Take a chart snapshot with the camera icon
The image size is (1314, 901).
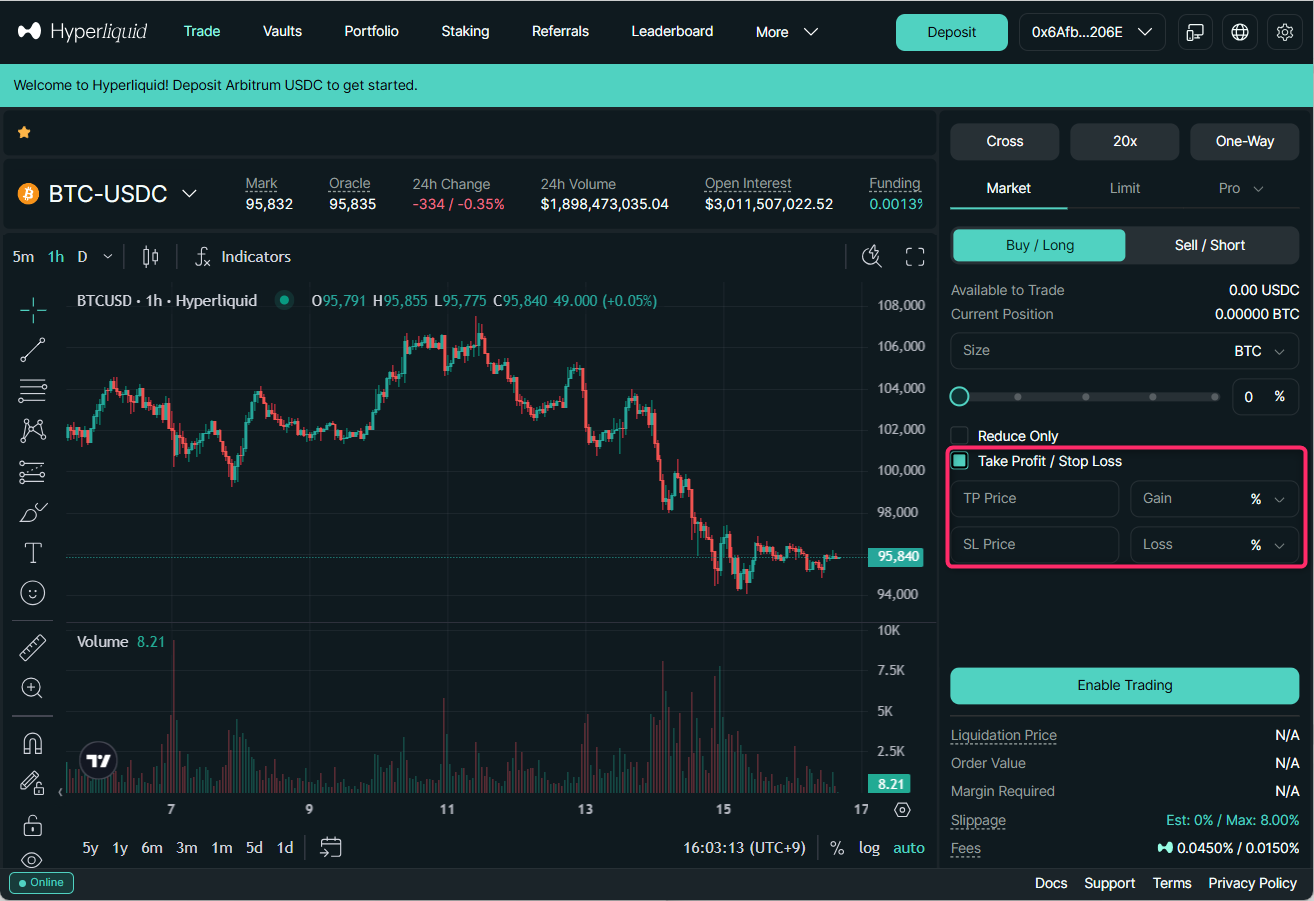871,256
